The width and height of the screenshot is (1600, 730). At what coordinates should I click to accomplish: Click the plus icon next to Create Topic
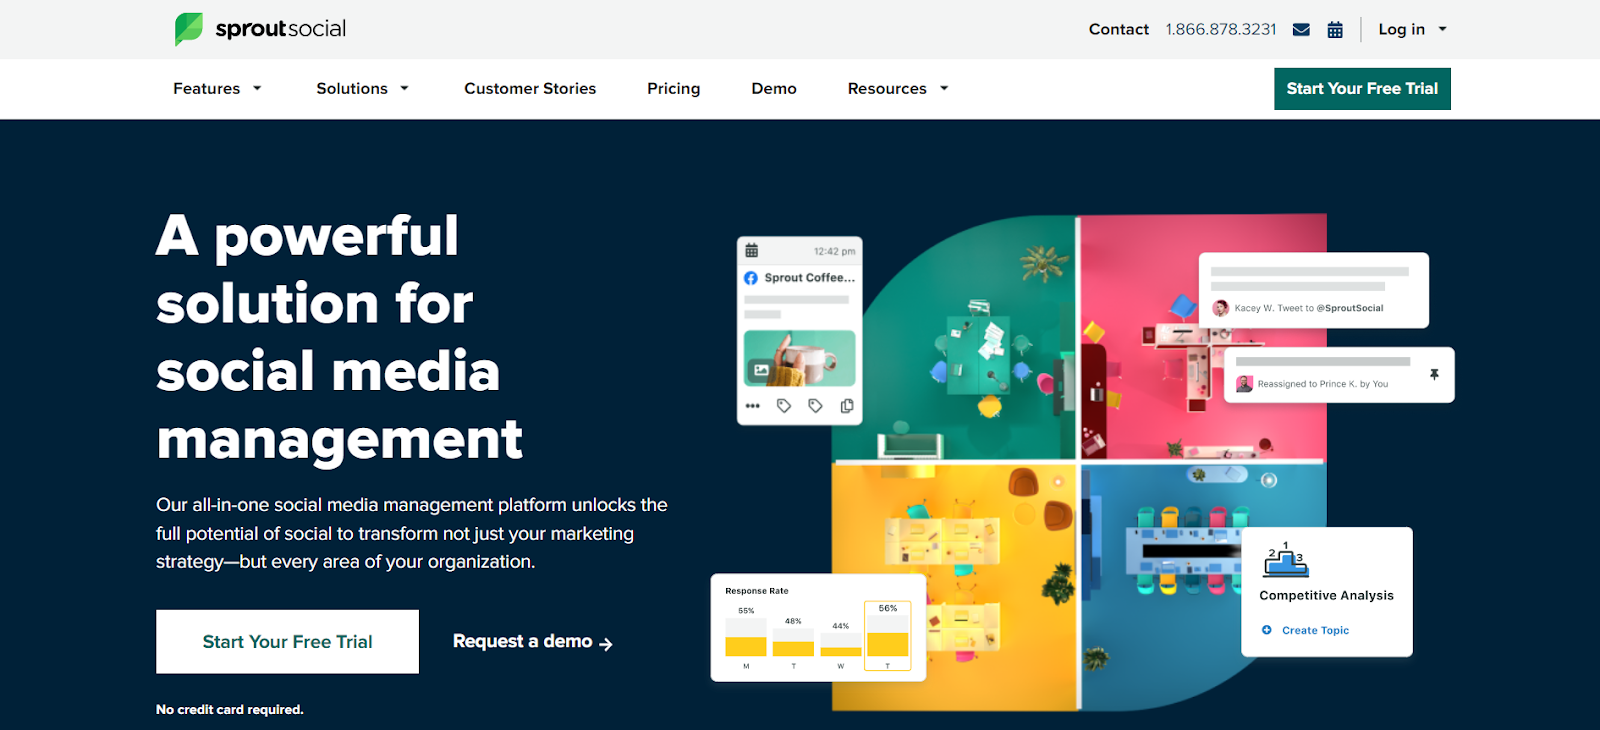pos(1267,630)
